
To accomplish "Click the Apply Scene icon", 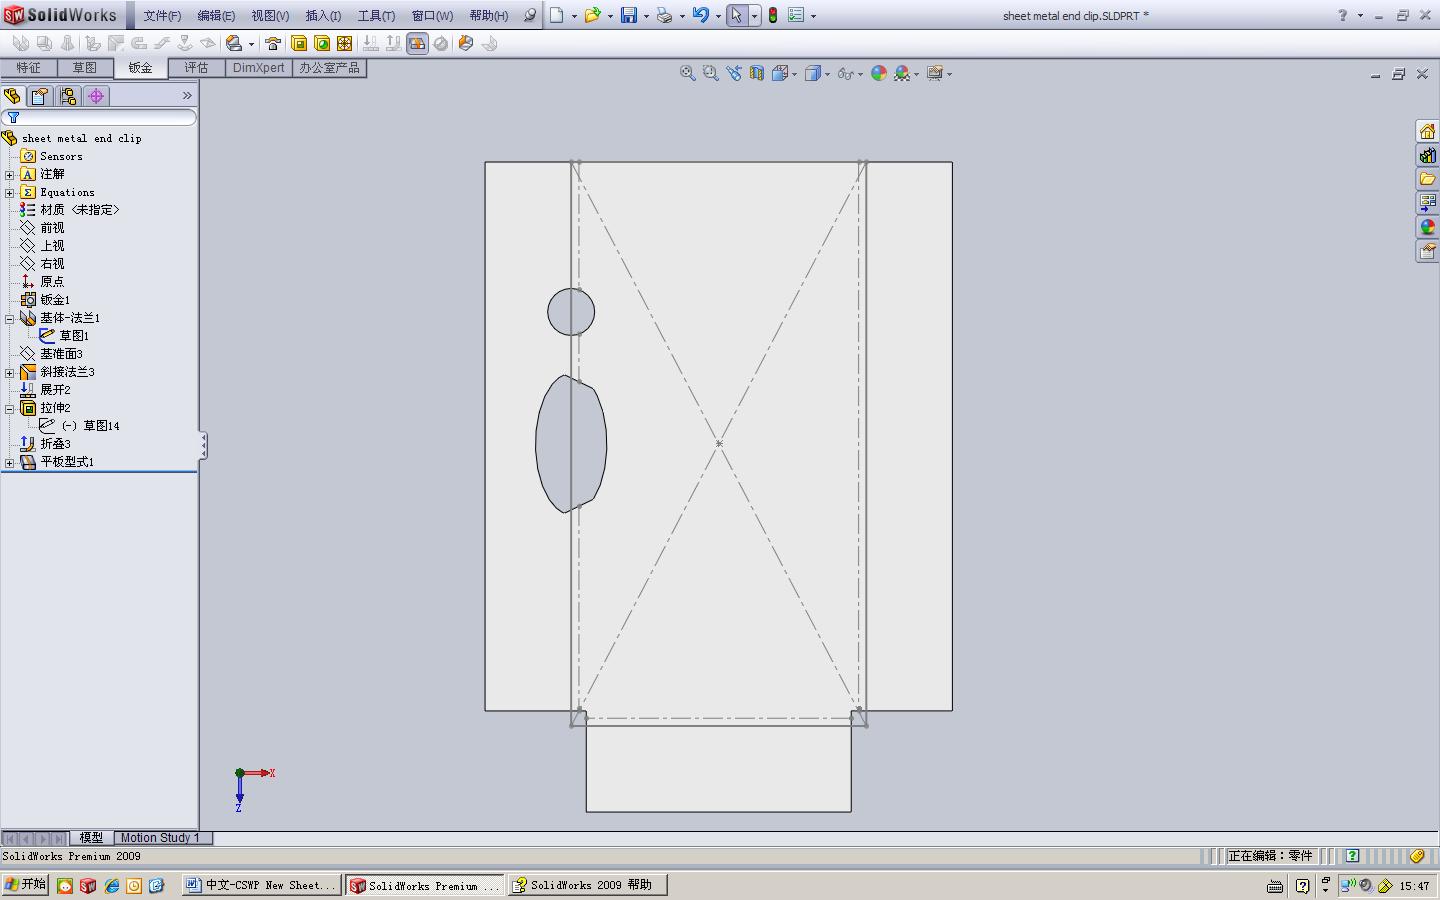I will (x=902, y=73).
